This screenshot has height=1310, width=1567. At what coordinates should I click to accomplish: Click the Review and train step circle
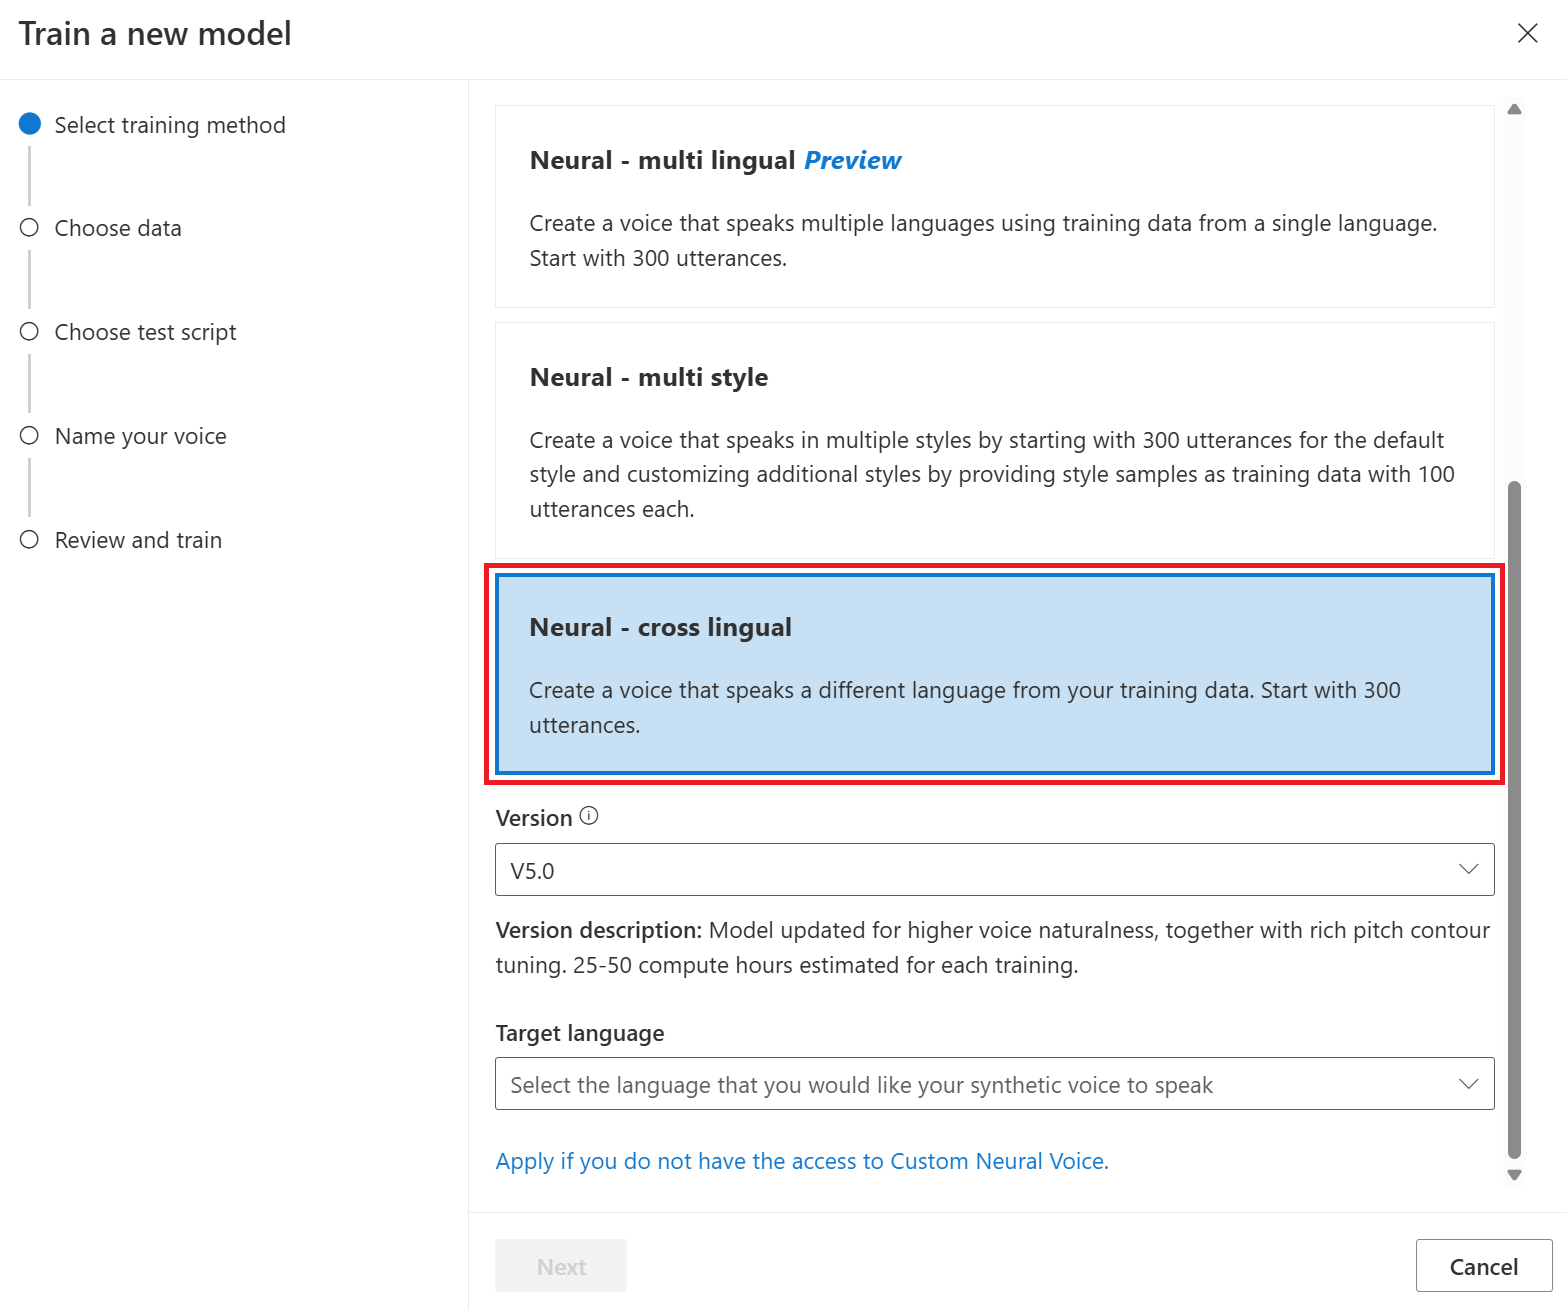pyautogui.click(x=29, y=539)
